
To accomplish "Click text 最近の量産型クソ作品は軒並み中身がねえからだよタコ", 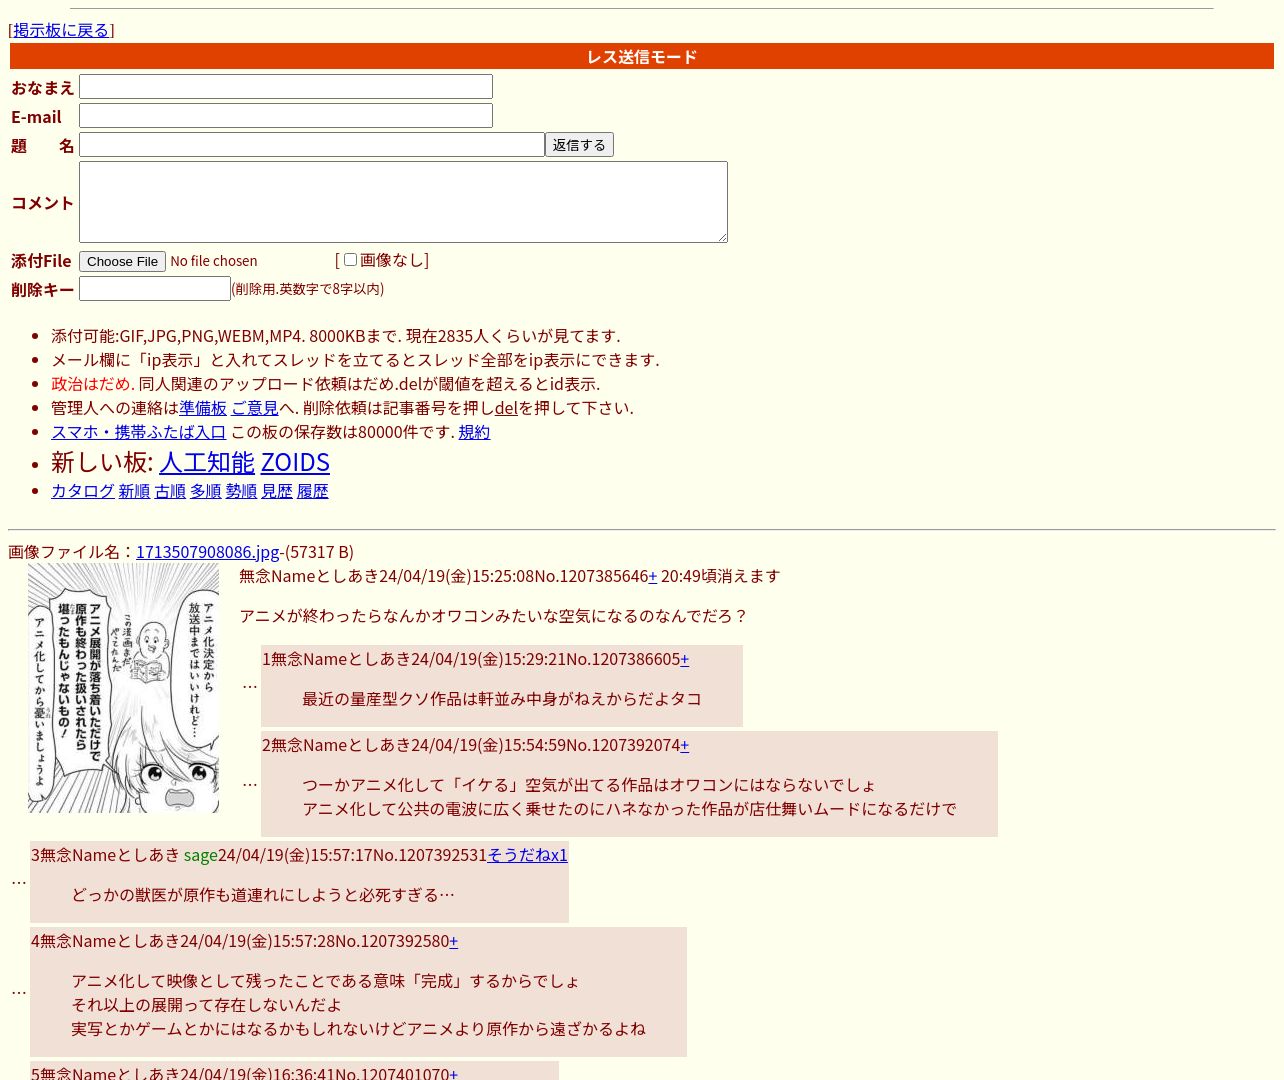I will click(502, 699).
